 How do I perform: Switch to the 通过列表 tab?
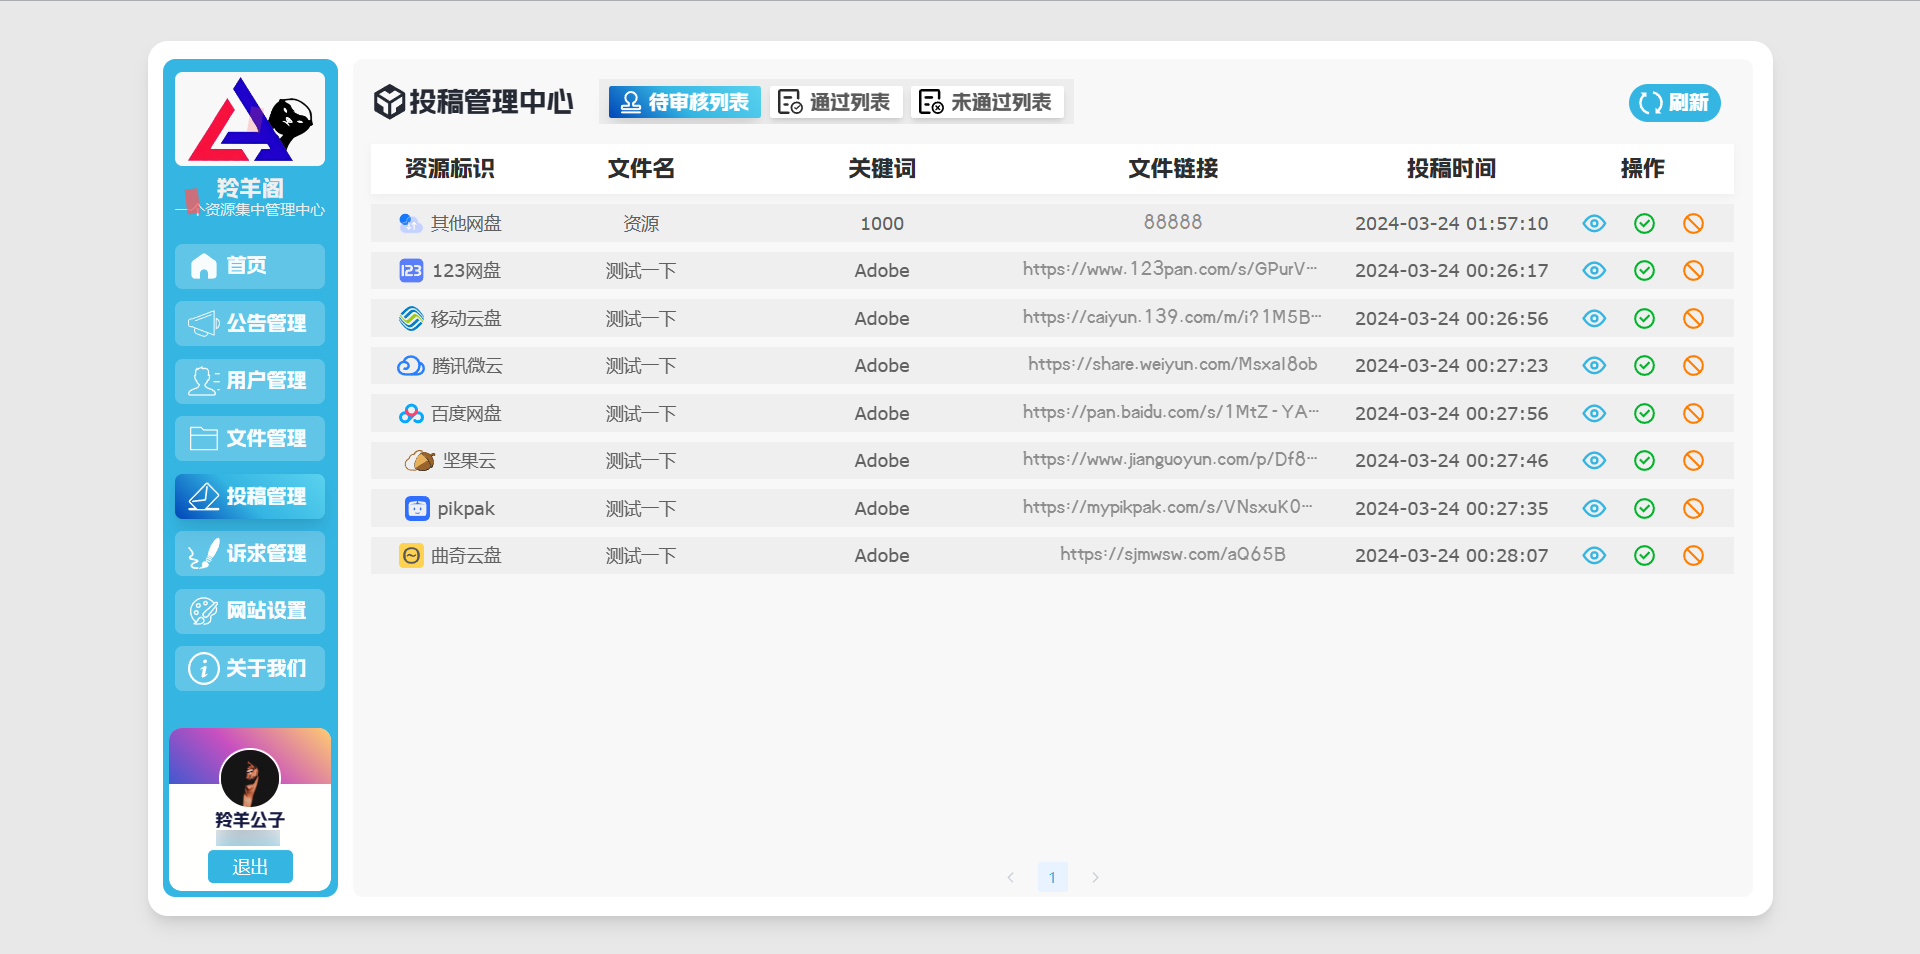tap(836, 101)
